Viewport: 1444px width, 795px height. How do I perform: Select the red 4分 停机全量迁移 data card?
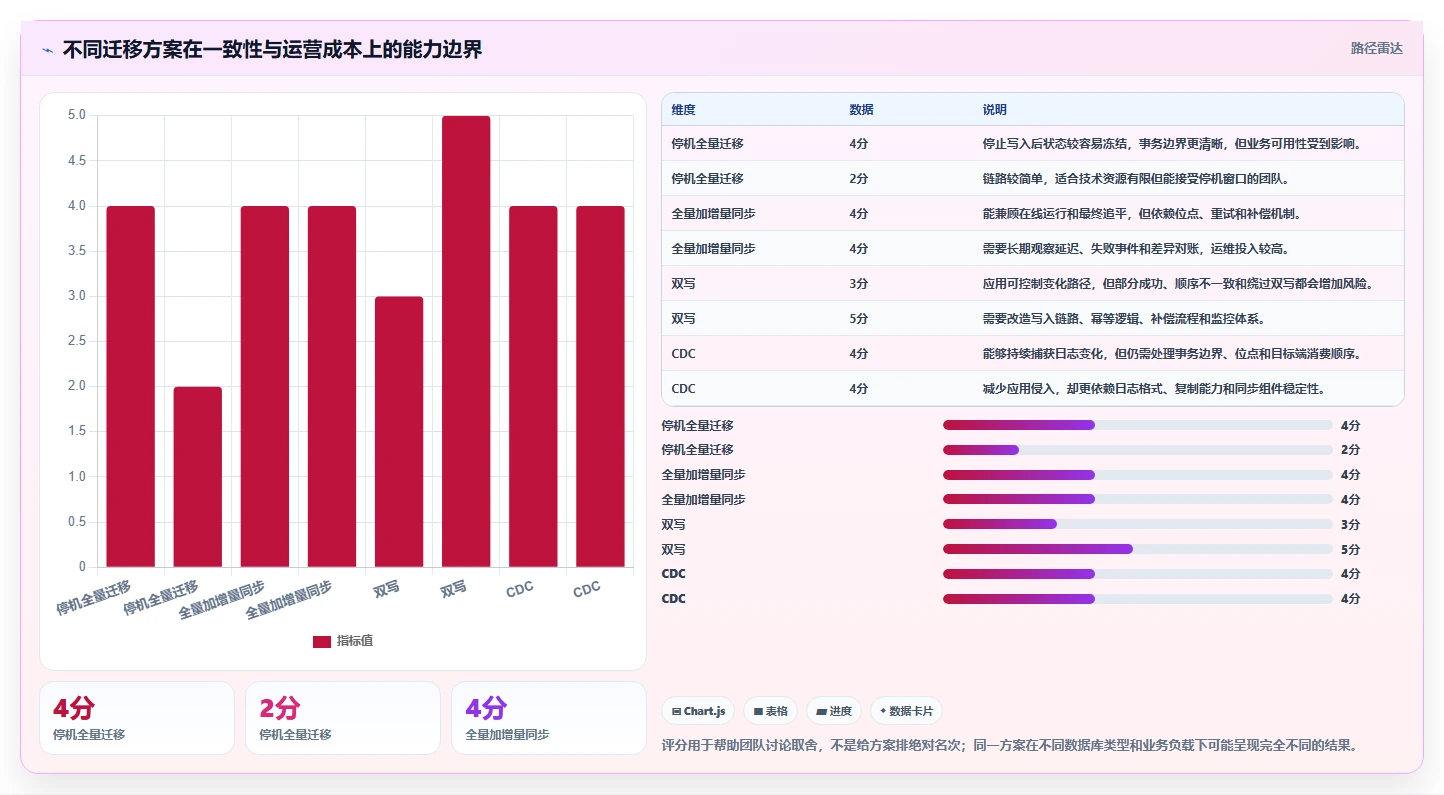coord(137,718)
